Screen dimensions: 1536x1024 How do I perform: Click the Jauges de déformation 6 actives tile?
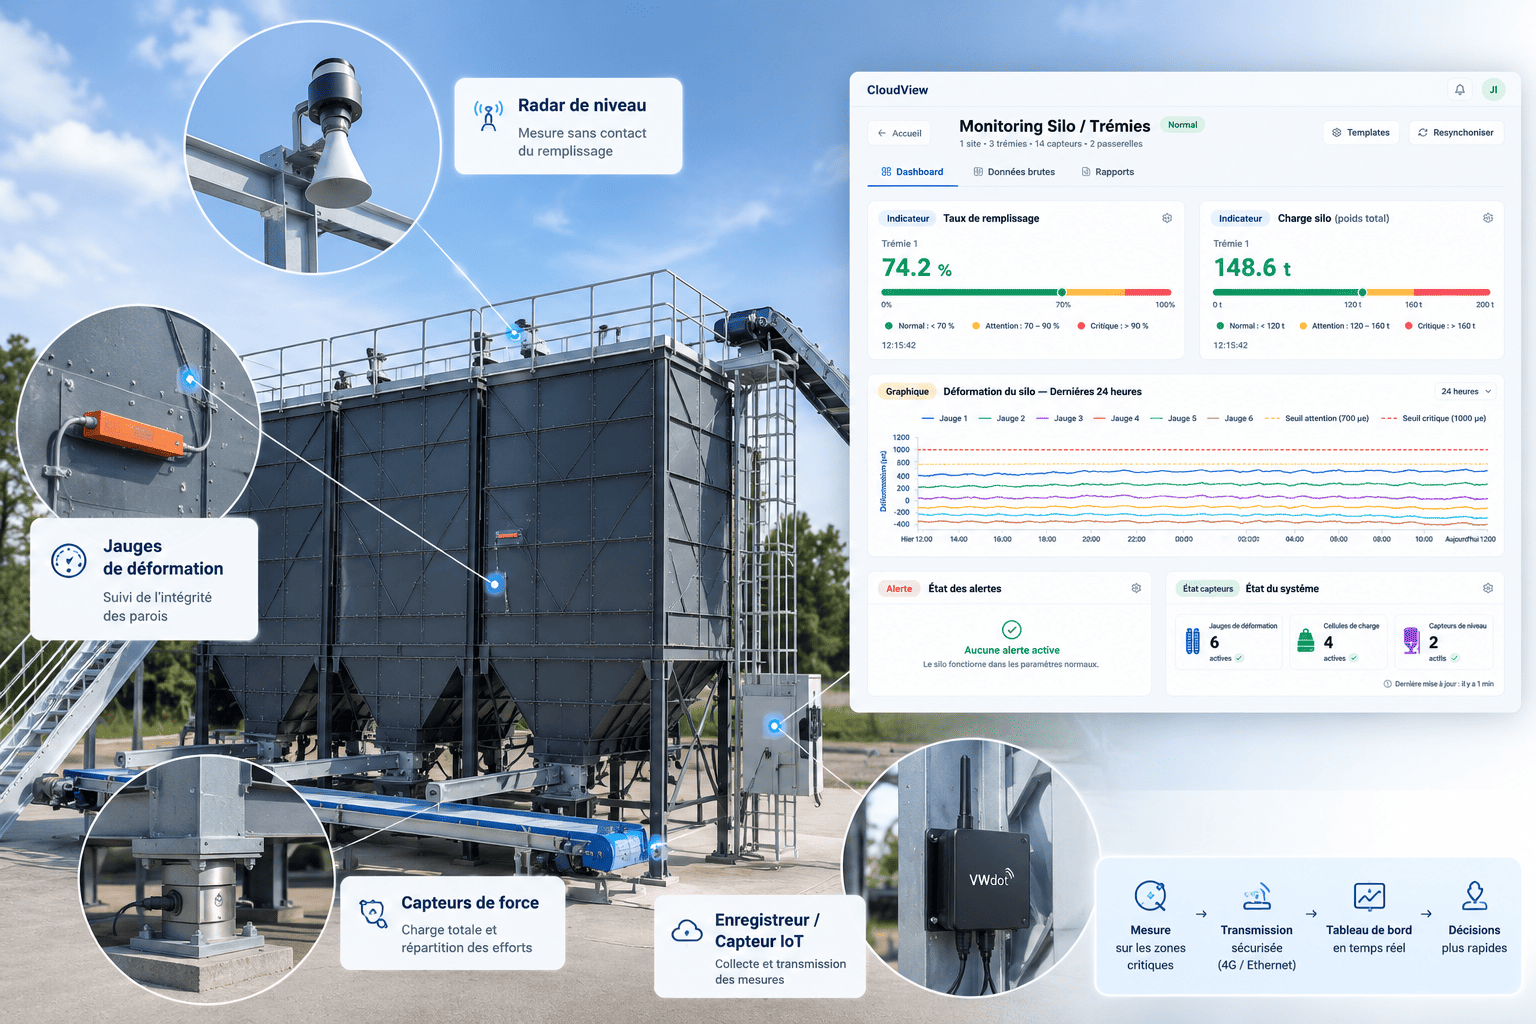point(1229,641)
